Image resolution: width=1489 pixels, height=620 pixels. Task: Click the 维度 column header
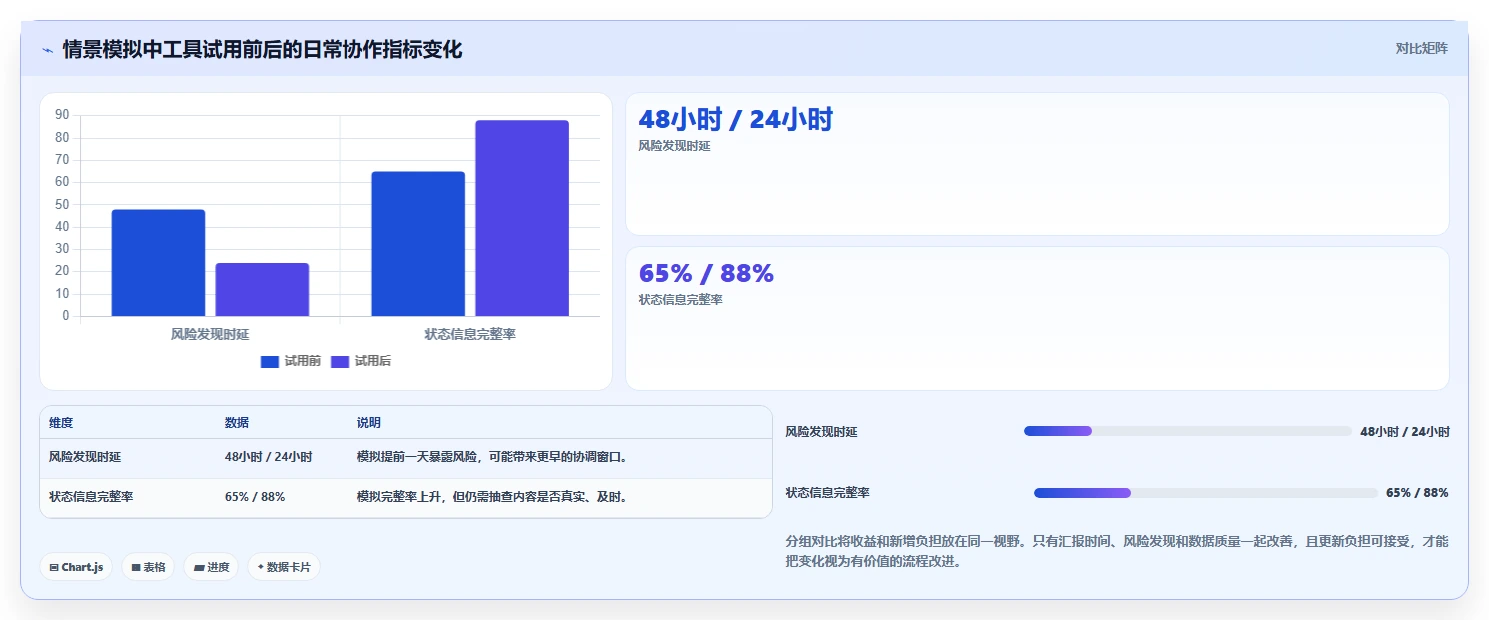point(61,423)
